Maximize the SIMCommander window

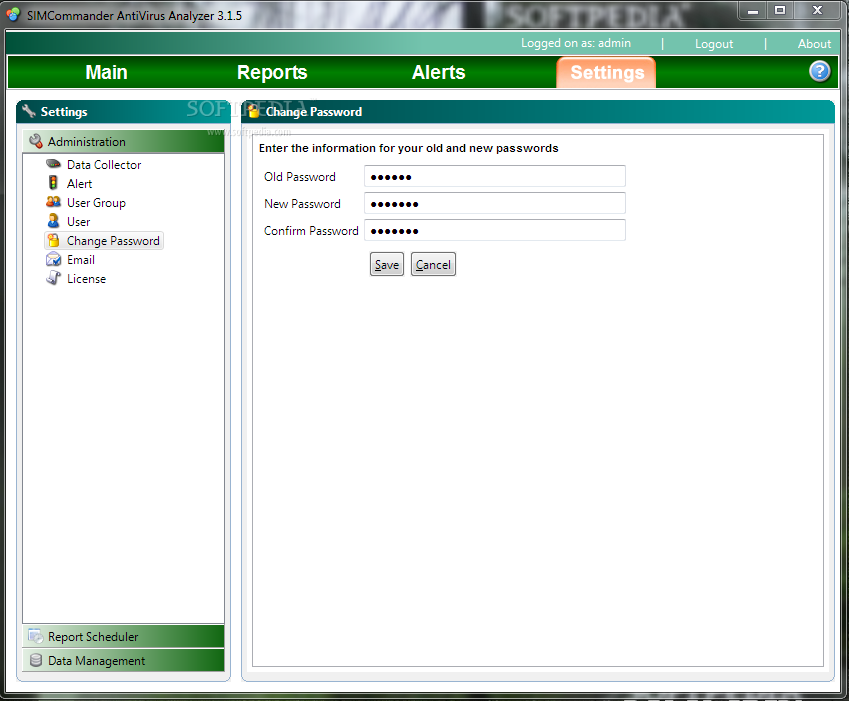click(x=780, y=10)
